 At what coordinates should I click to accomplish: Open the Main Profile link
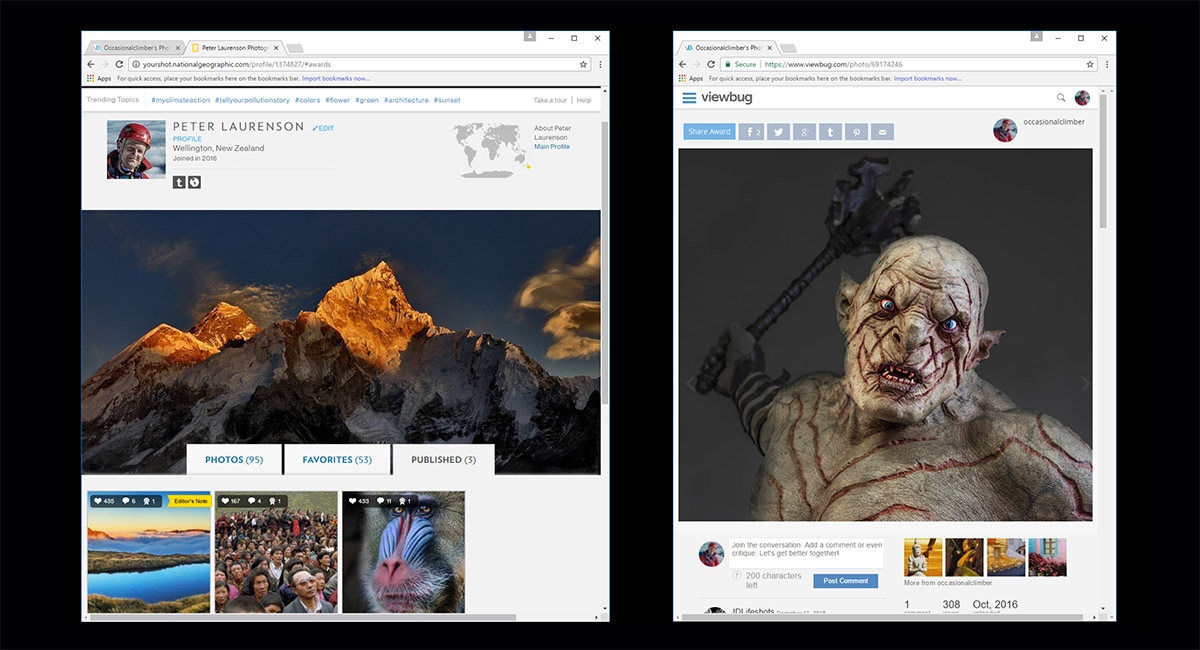(x=552, y=147)
